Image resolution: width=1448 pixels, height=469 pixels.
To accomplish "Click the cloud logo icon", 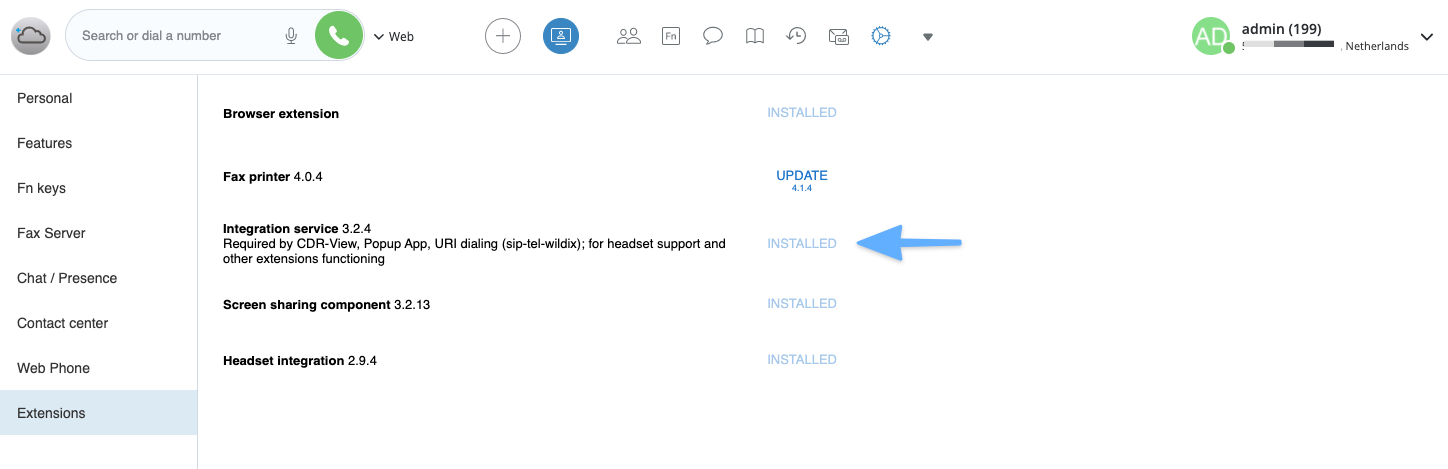I will (x=30, y=37).
